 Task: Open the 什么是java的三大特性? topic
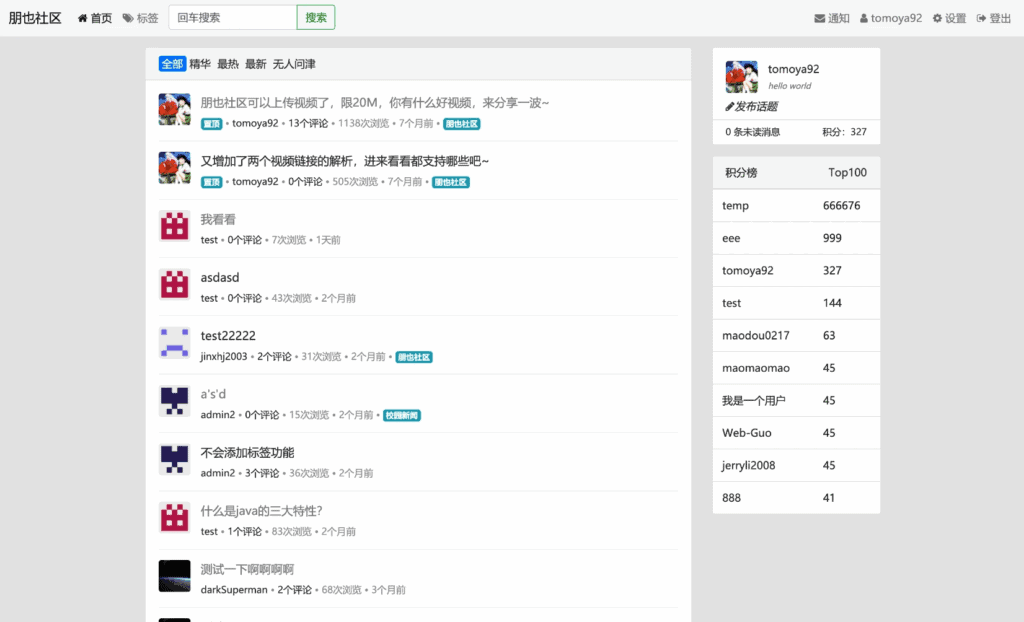click(x=261, y=511)
